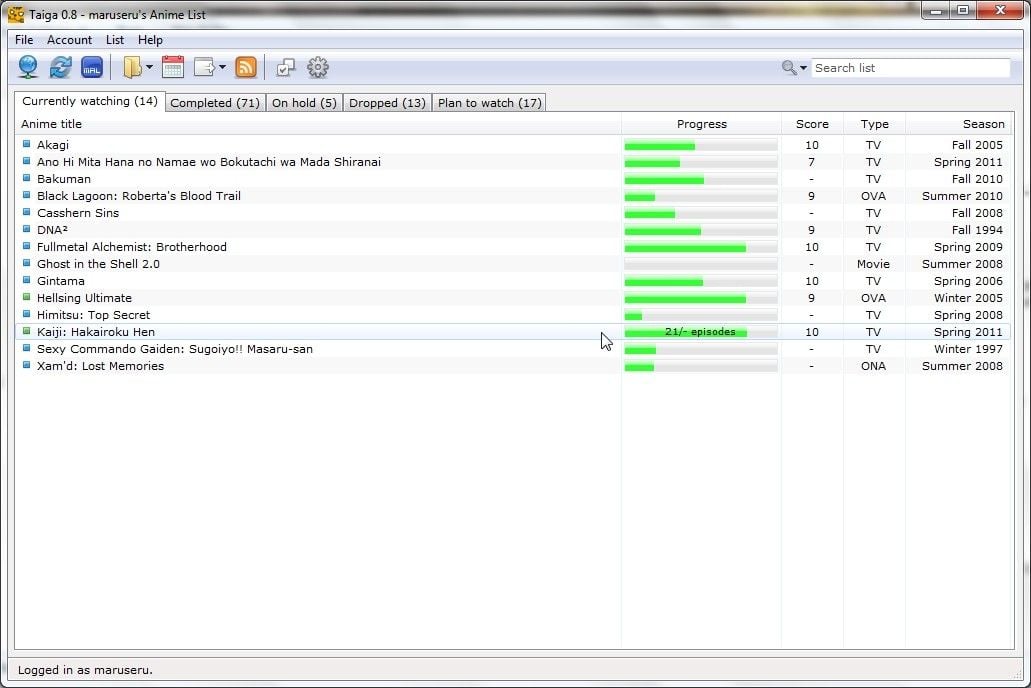This screenshot has width=1031, height=688.
Task: Open the List menu
Action: [x=115, y=39]
